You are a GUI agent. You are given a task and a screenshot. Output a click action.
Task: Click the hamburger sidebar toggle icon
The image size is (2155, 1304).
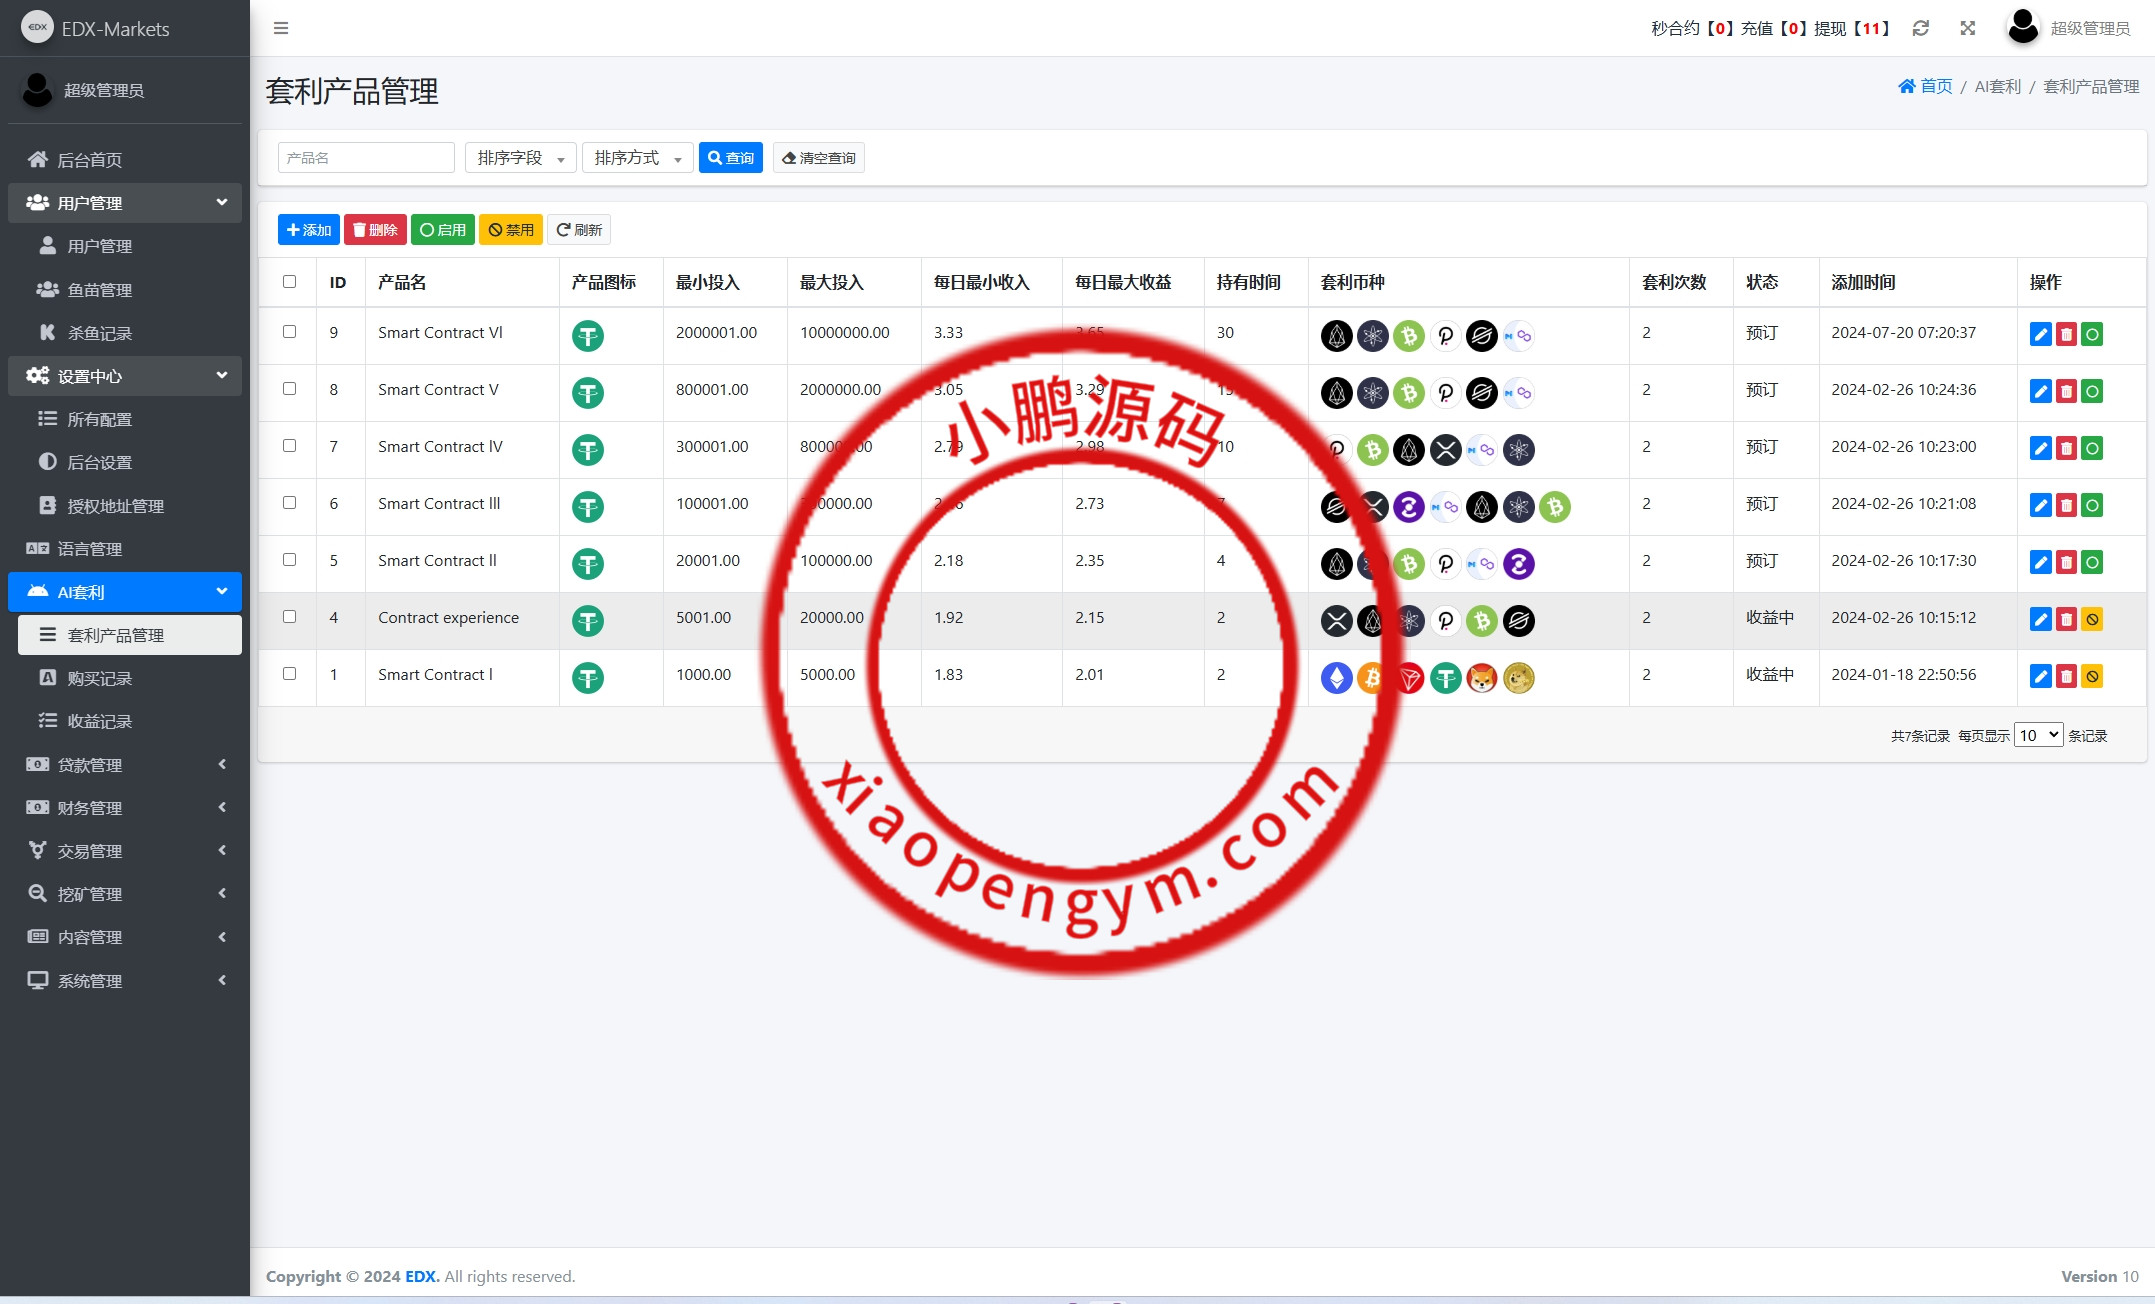click(281, 28)
